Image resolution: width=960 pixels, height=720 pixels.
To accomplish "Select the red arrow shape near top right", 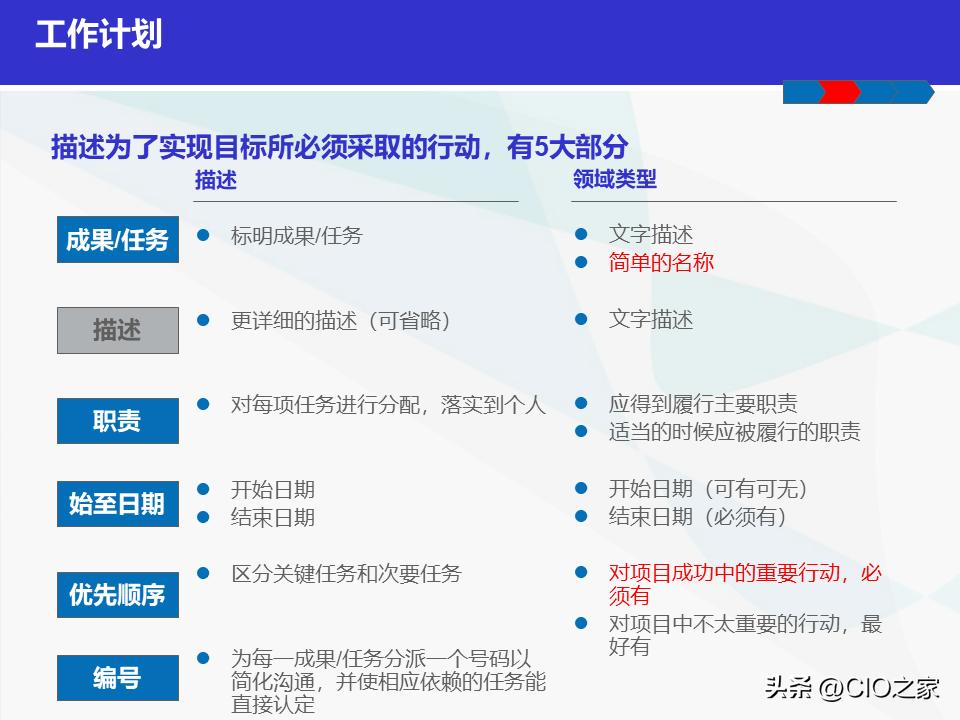I will tap(838, 93).
